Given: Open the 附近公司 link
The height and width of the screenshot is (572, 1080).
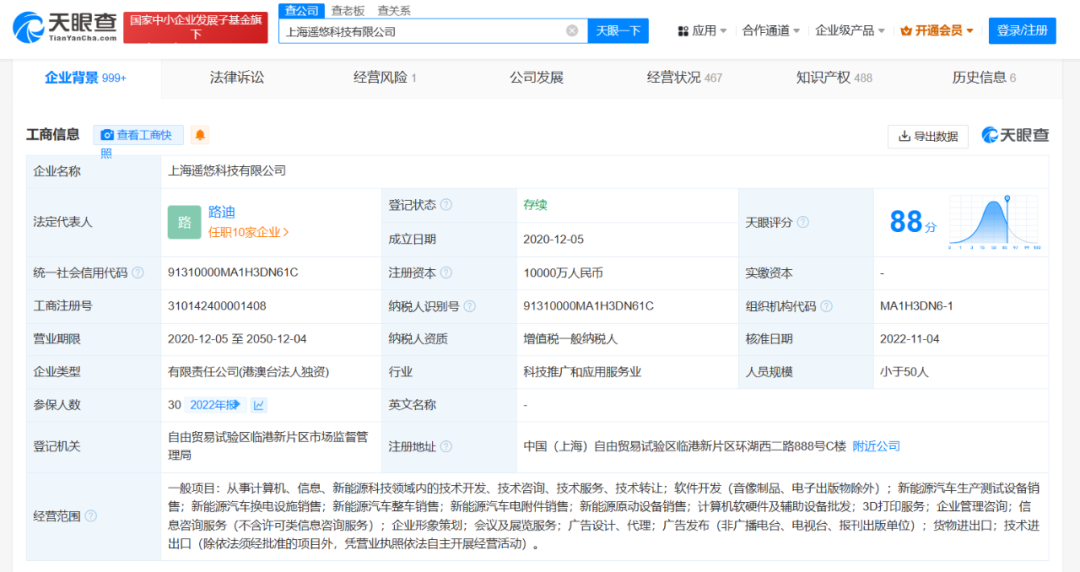Looking at the screenshot, I should point(876,446).
